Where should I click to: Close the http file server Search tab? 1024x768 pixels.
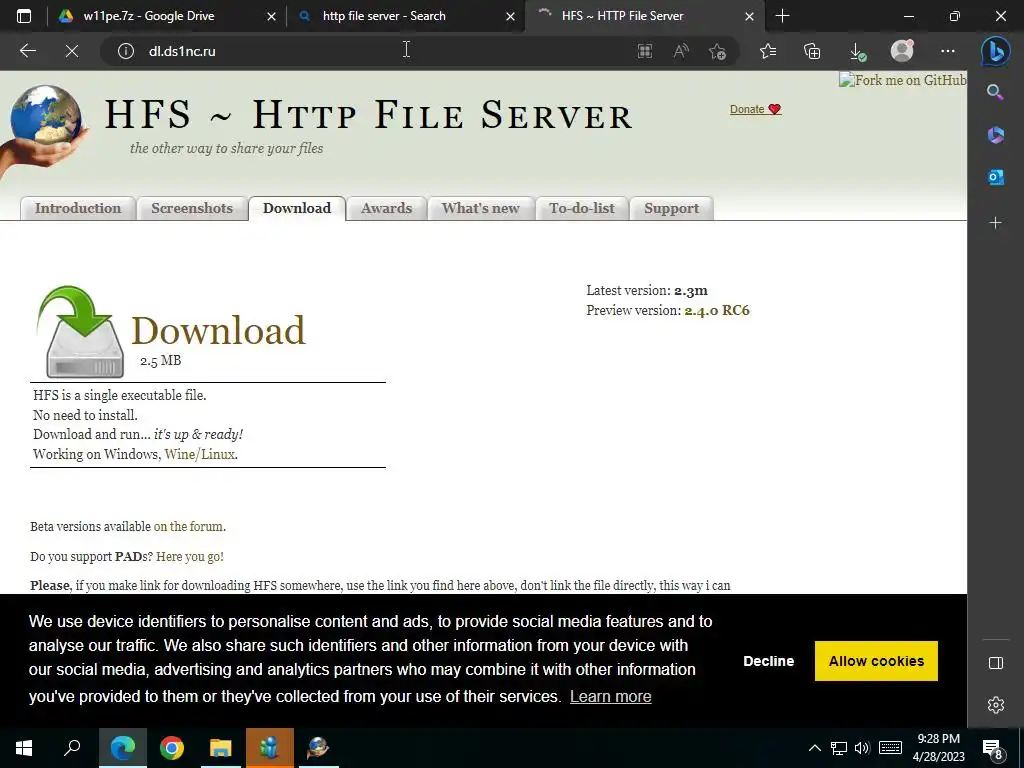pos(511,16)
